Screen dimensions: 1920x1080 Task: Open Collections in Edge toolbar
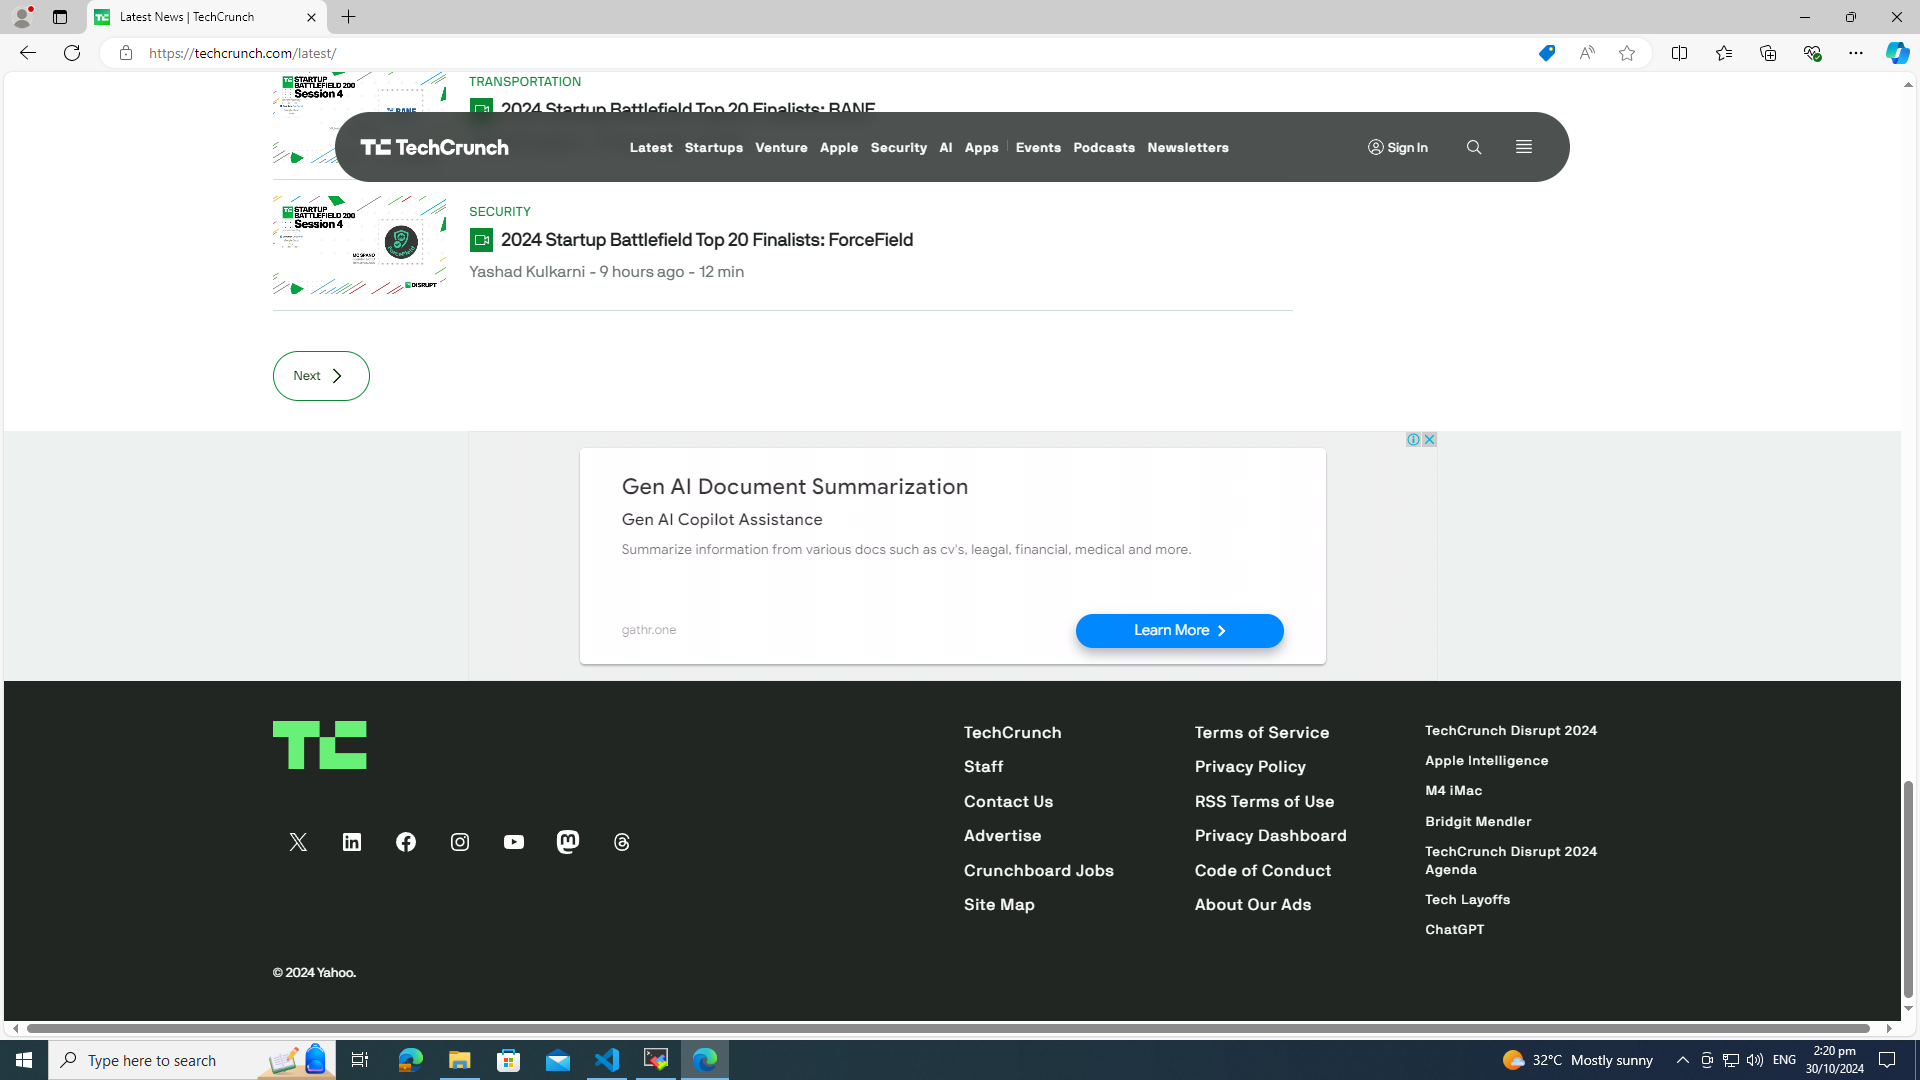tap(1768, 53)
